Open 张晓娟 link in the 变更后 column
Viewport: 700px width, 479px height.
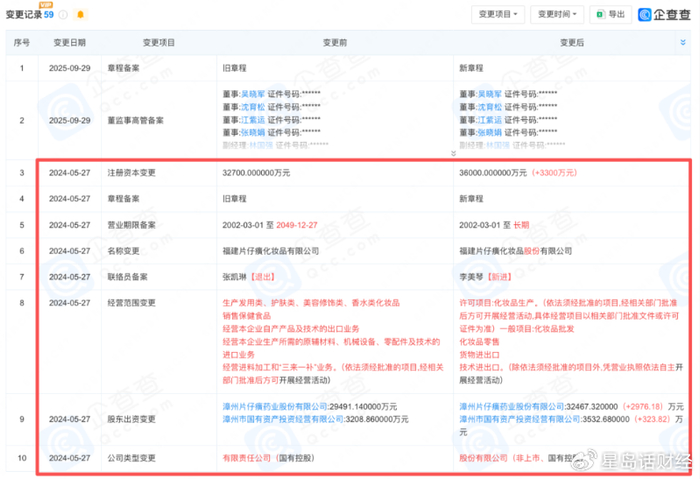click(x=490, y=133)
